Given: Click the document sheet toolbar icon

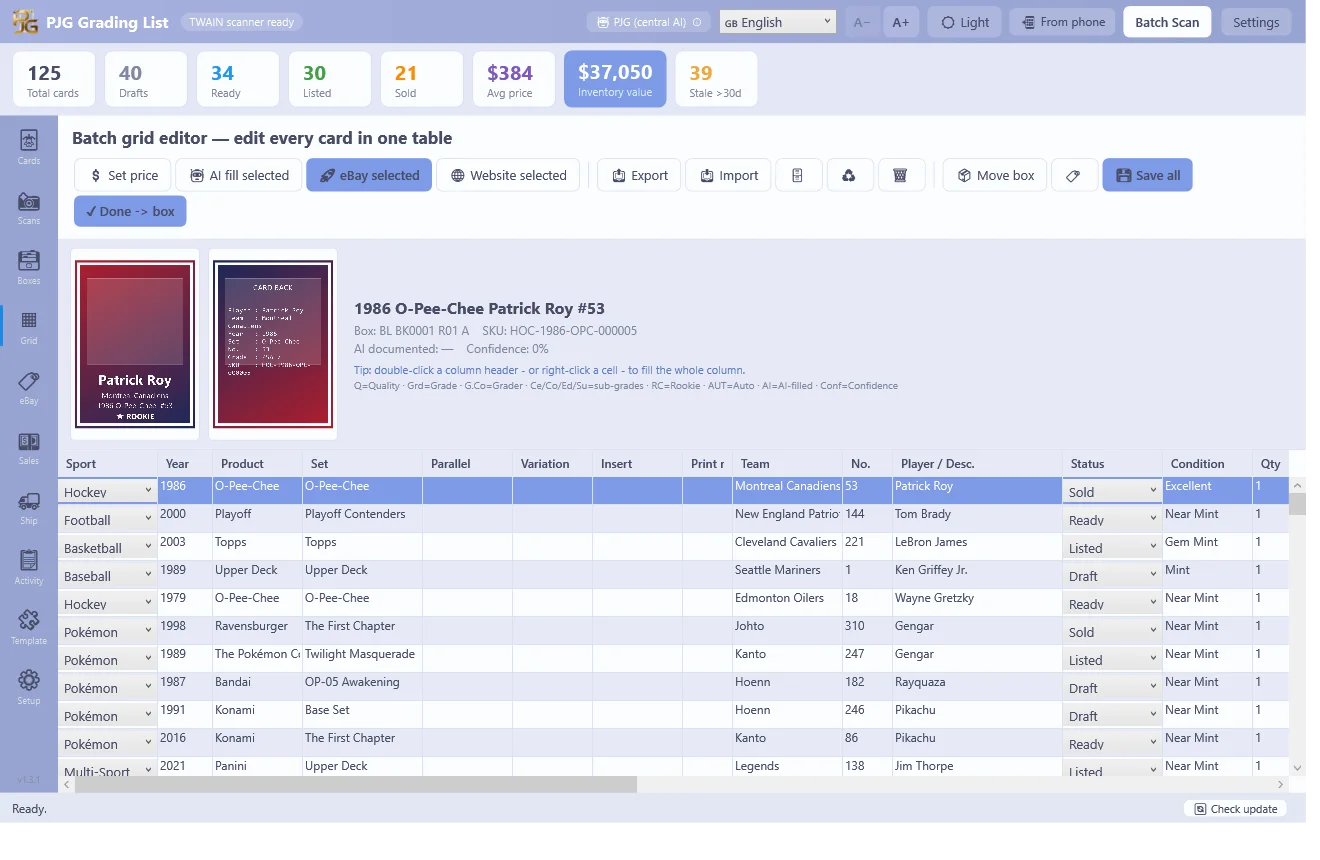Looking at the screenshot, I should [797, 175].
